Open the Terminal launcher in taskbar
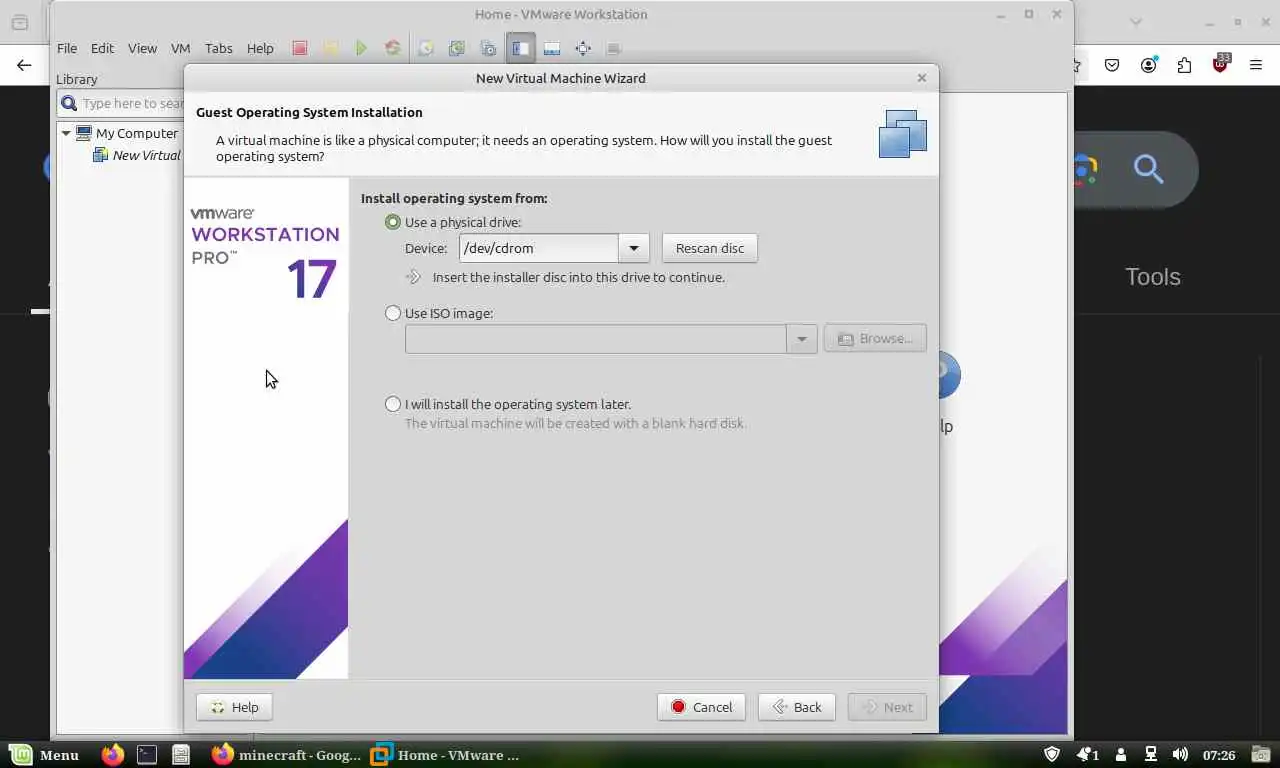Screen dimensions: 1280x768 pyautogui.click(x=147, y=754)
